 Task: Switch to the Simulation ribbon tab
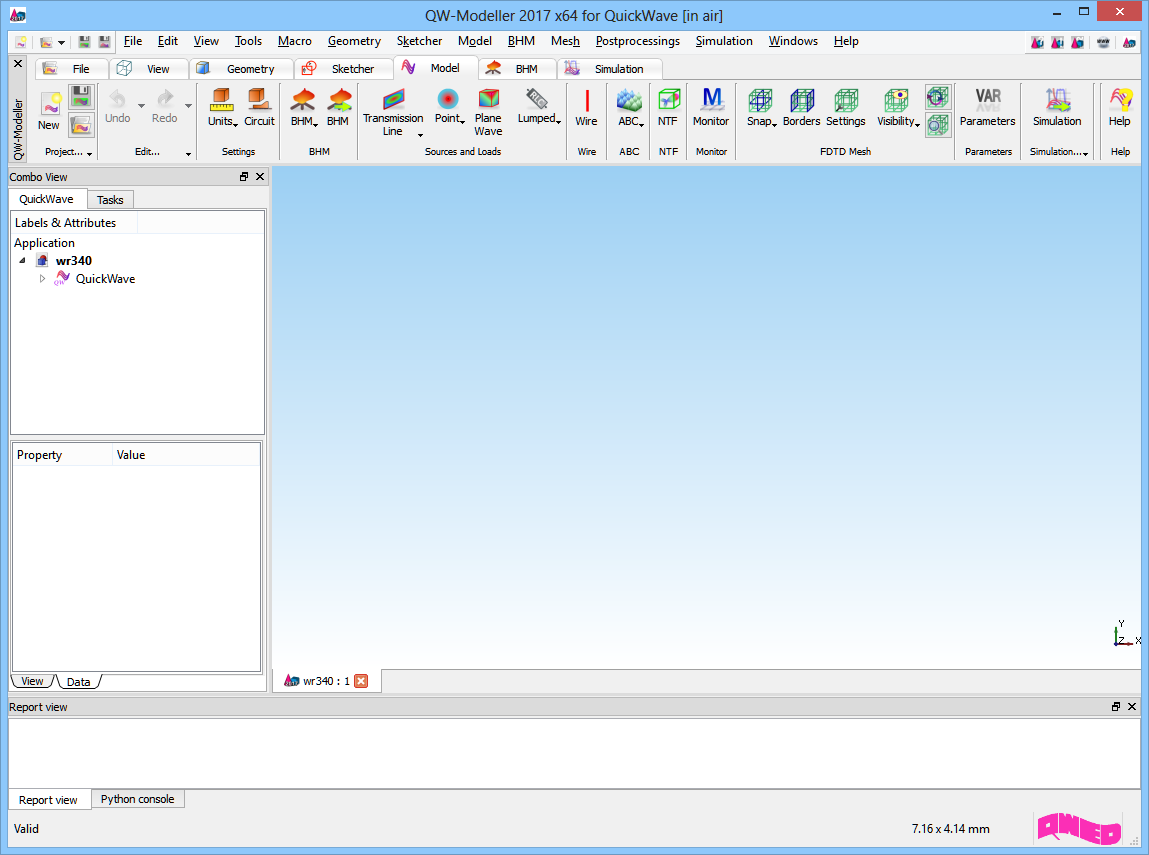click(x=610, y=69)
